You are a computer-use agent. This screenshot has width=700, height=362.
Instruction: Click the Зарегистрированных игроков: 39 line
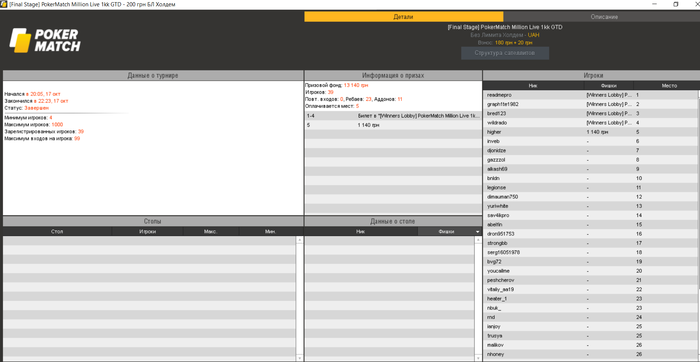pos(44,132)
